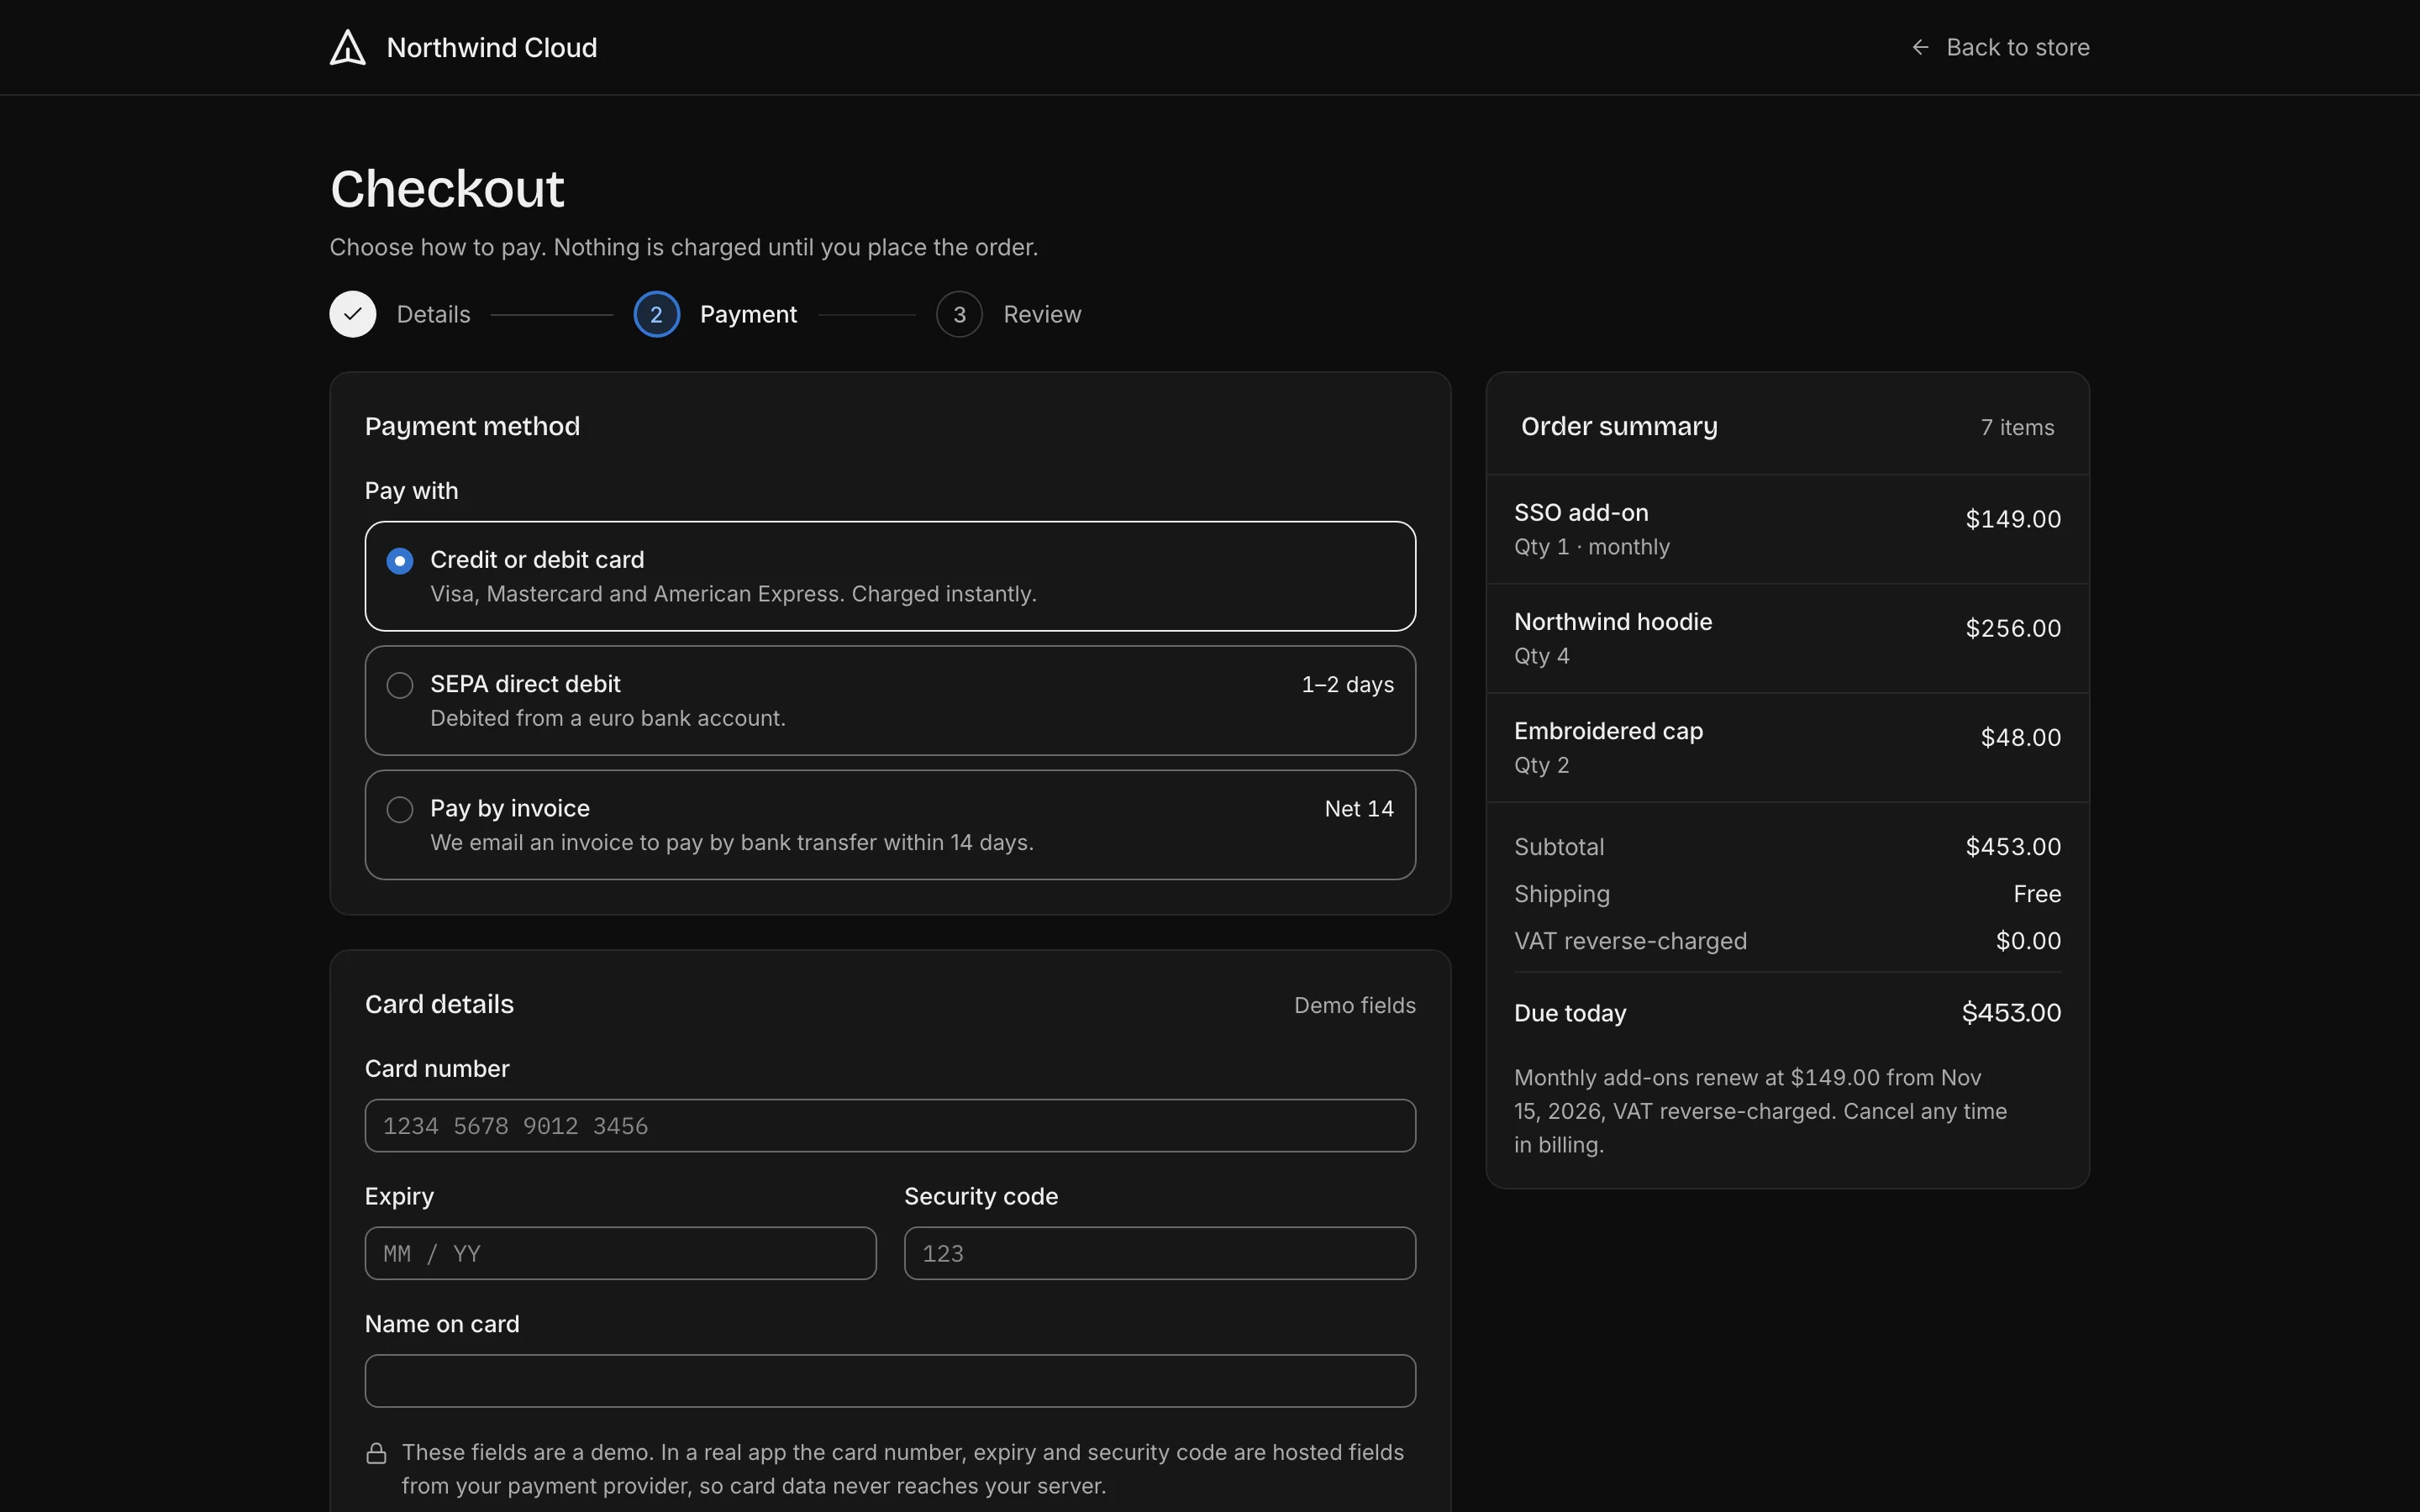Click the $149.00 SSO add-on price

click(x=2013, y=519)
